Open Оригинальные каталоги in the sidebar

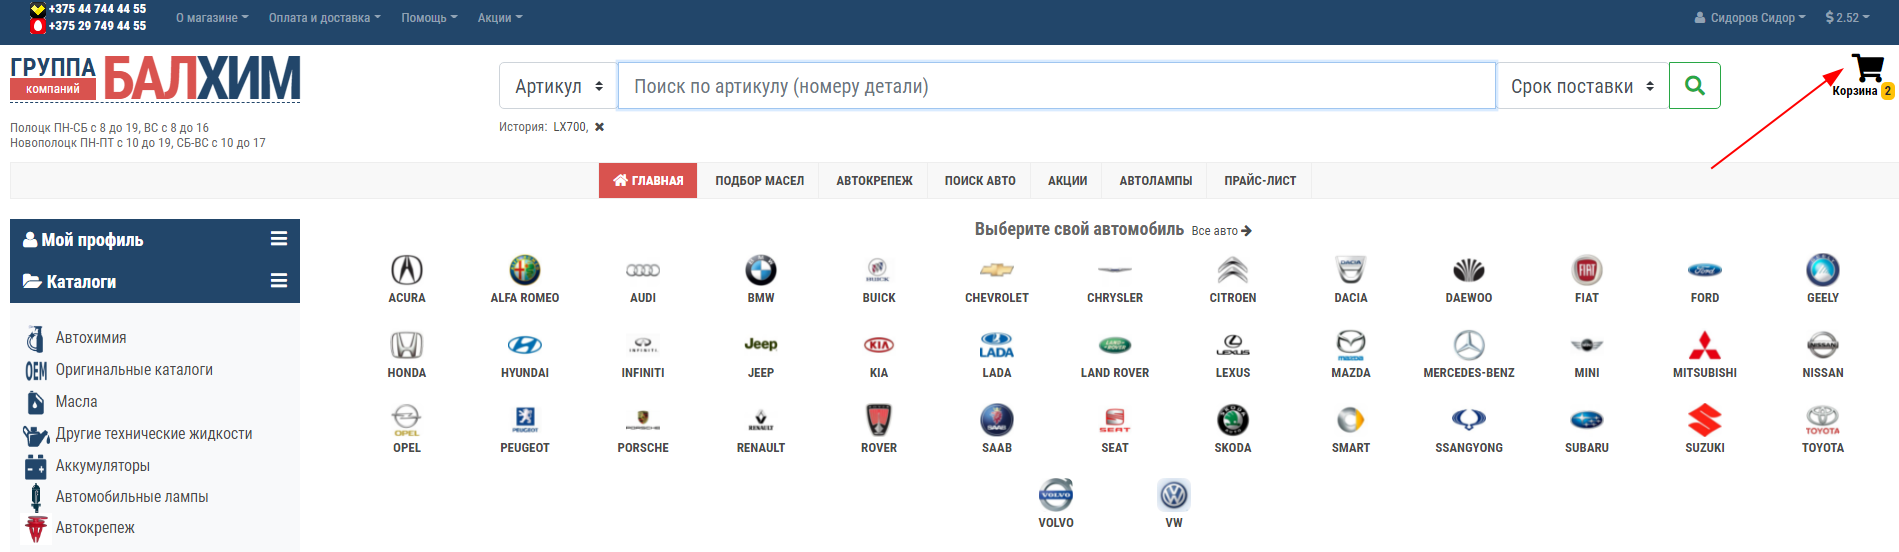[134, 370]
